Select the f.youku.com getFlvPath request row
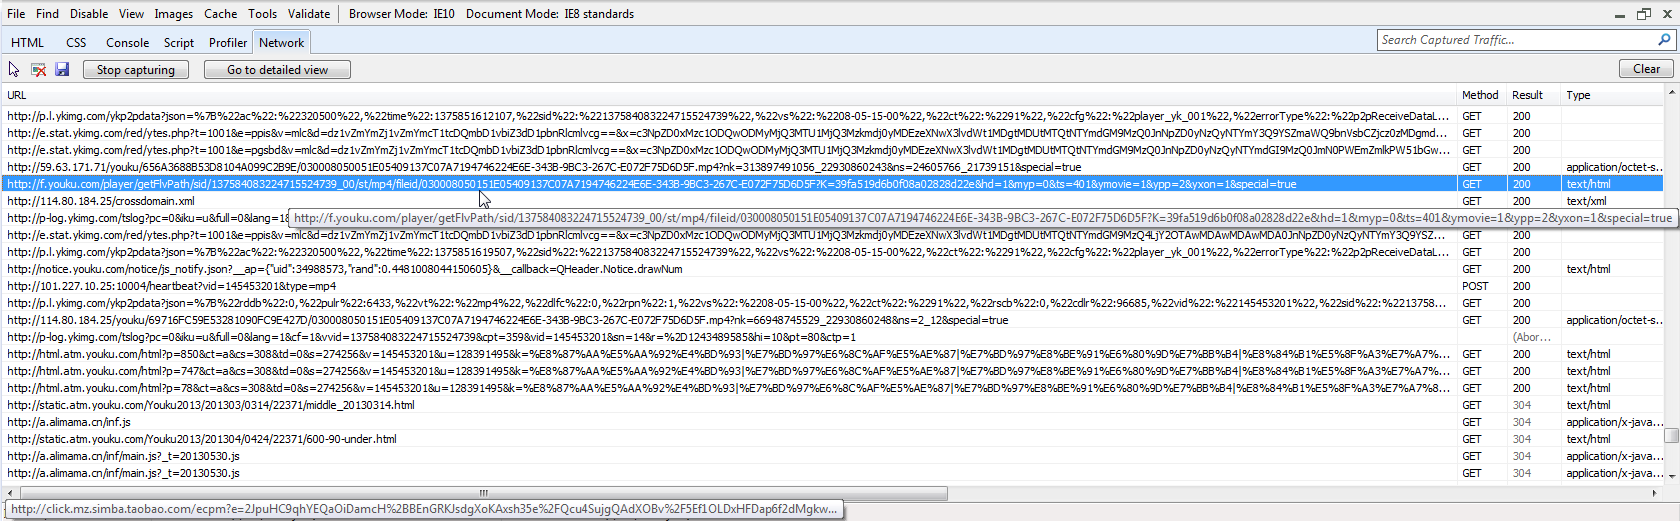 (832, 184)
